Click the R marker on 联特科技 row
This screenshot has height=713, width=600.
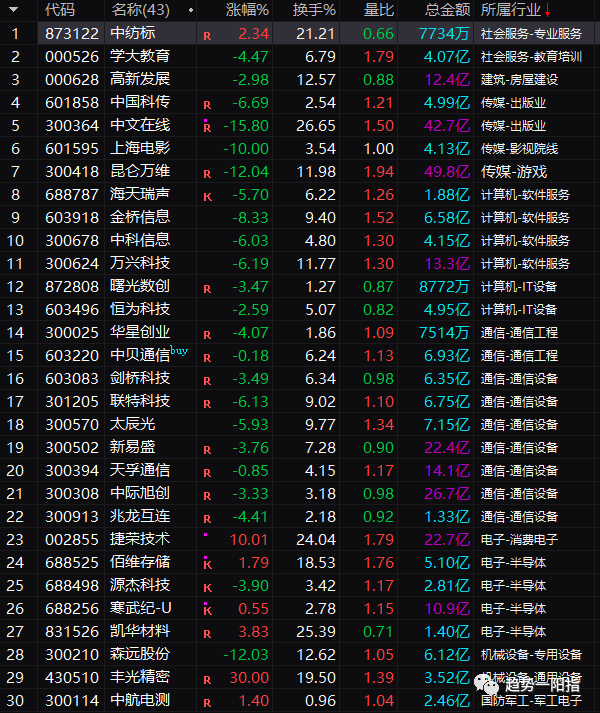tap(207, 404)
